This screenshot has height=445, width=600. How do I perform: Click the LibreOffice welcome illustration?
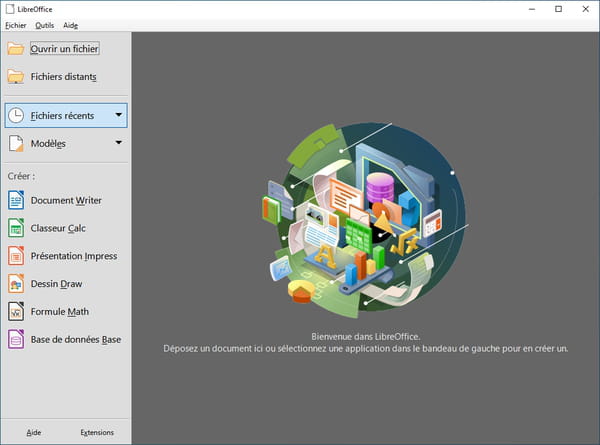(x=365, y=220)
